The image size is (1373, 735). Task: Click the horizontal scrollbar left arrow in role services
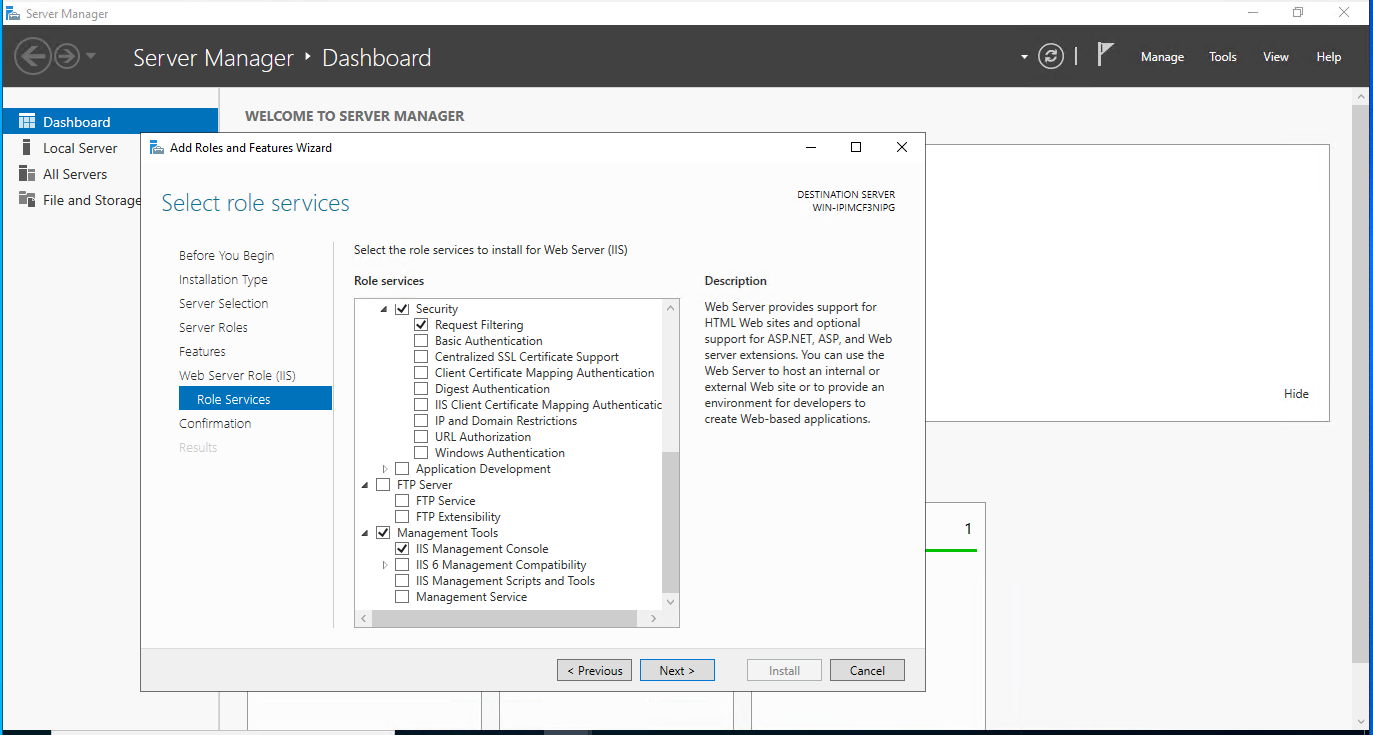[x=364, y=619]
